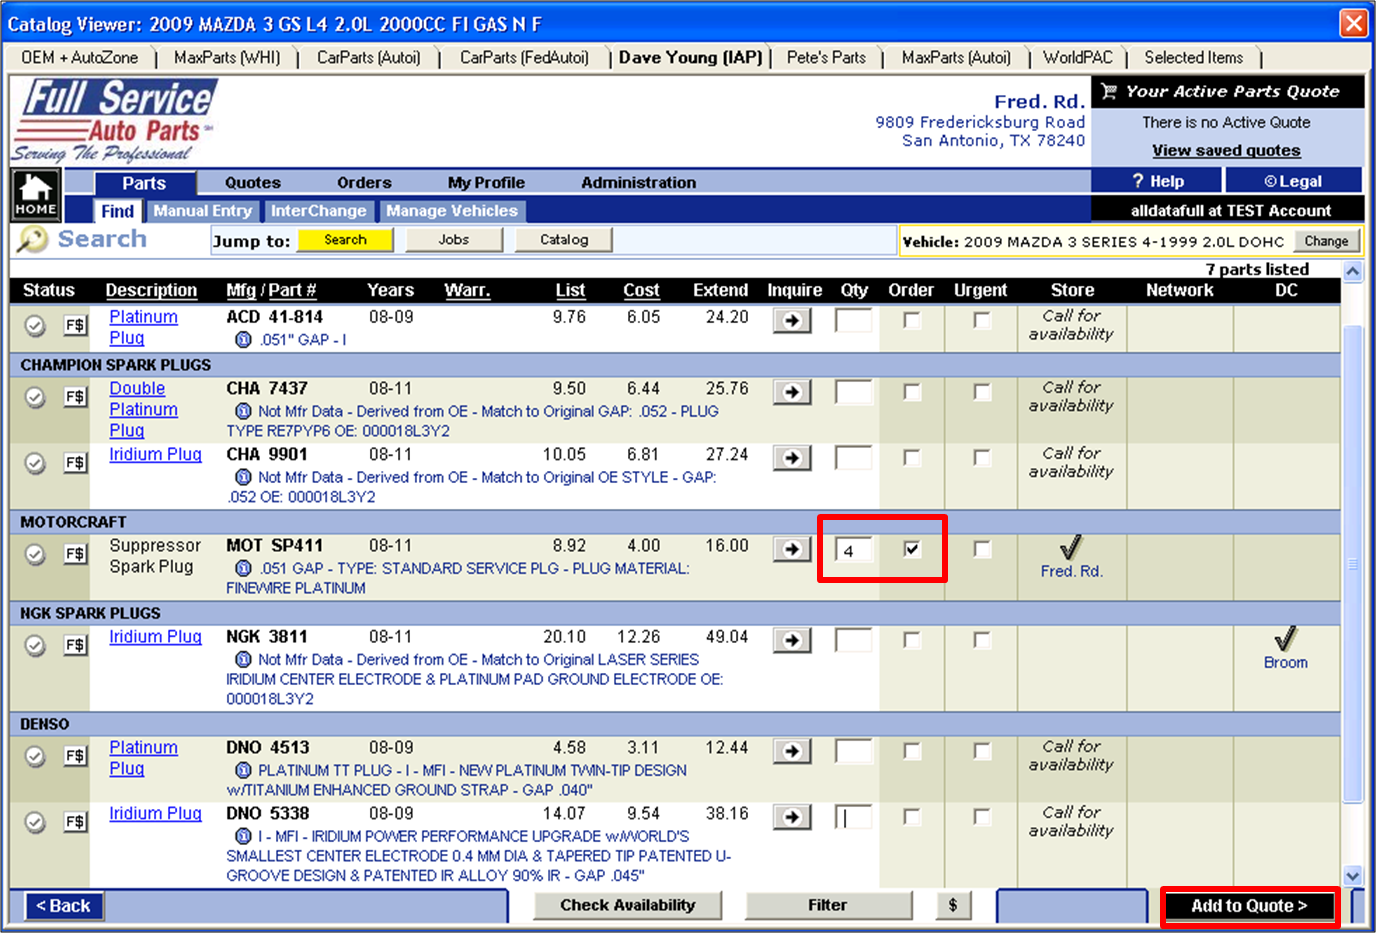Click status check icon for NGK 3811

(x=35, y=646)
